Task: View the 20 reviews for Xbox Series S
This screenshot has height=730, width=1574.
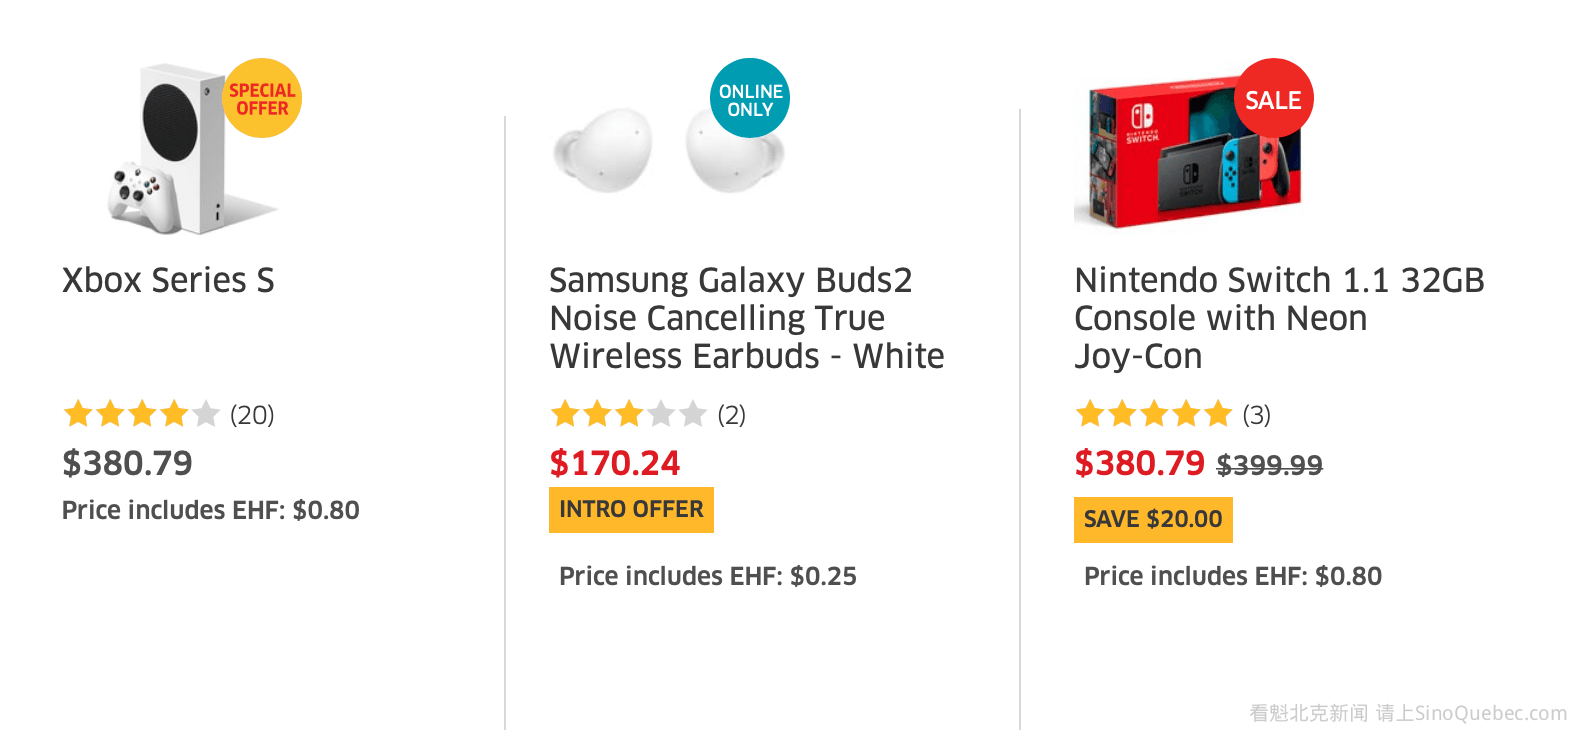Action: [252, 415]
